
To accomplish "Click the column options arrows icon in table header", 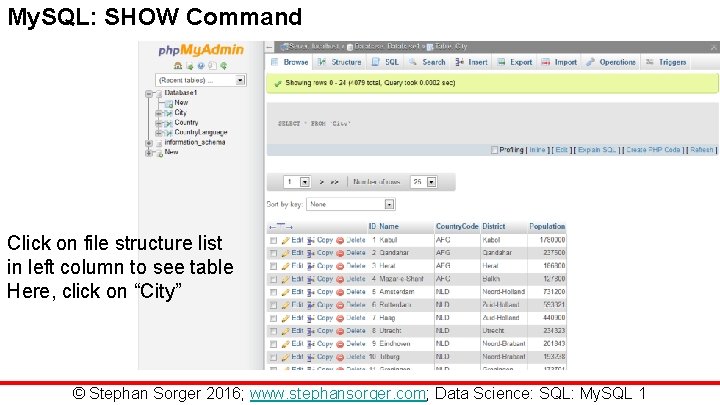I will [x=281, y=227].
